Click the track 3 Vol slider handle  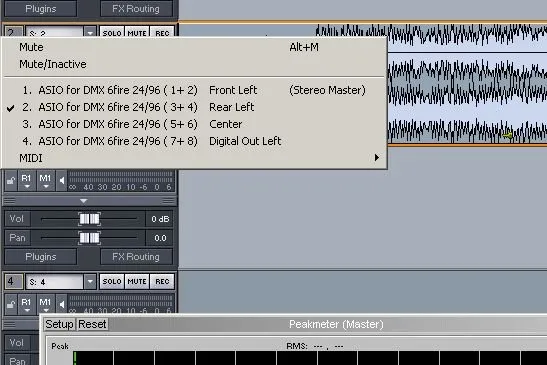click(89, 219)
